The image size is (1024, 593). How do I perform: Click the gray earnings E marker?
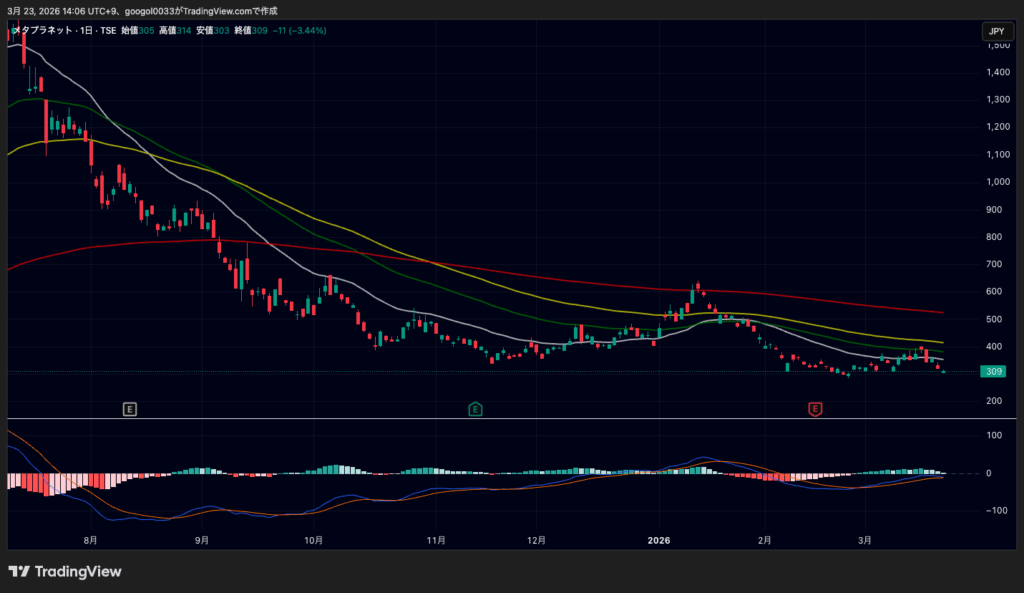[x=130, y=408]
